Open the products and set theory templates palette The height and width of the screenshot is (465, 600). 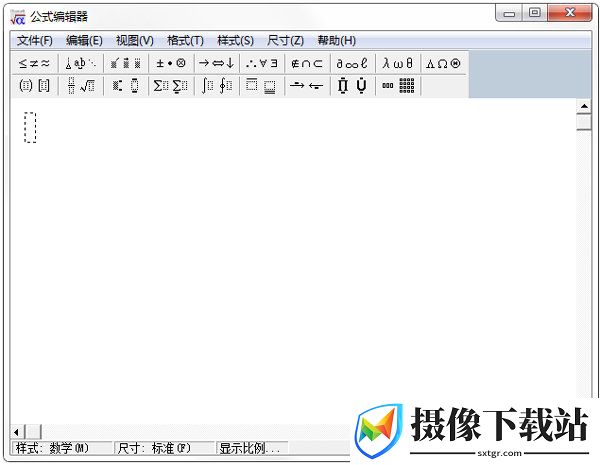353,86
